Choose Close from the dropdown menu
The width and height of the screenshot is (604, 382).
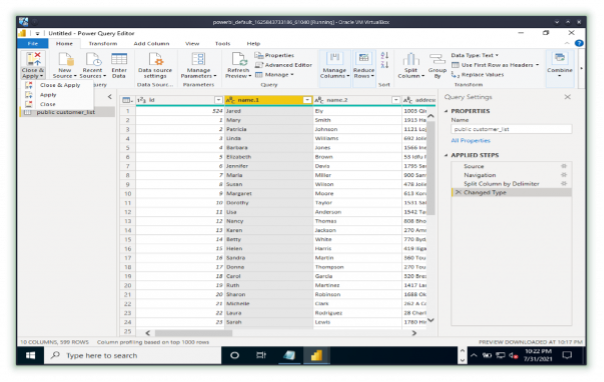pyautogui.click(x=57, y=104)
